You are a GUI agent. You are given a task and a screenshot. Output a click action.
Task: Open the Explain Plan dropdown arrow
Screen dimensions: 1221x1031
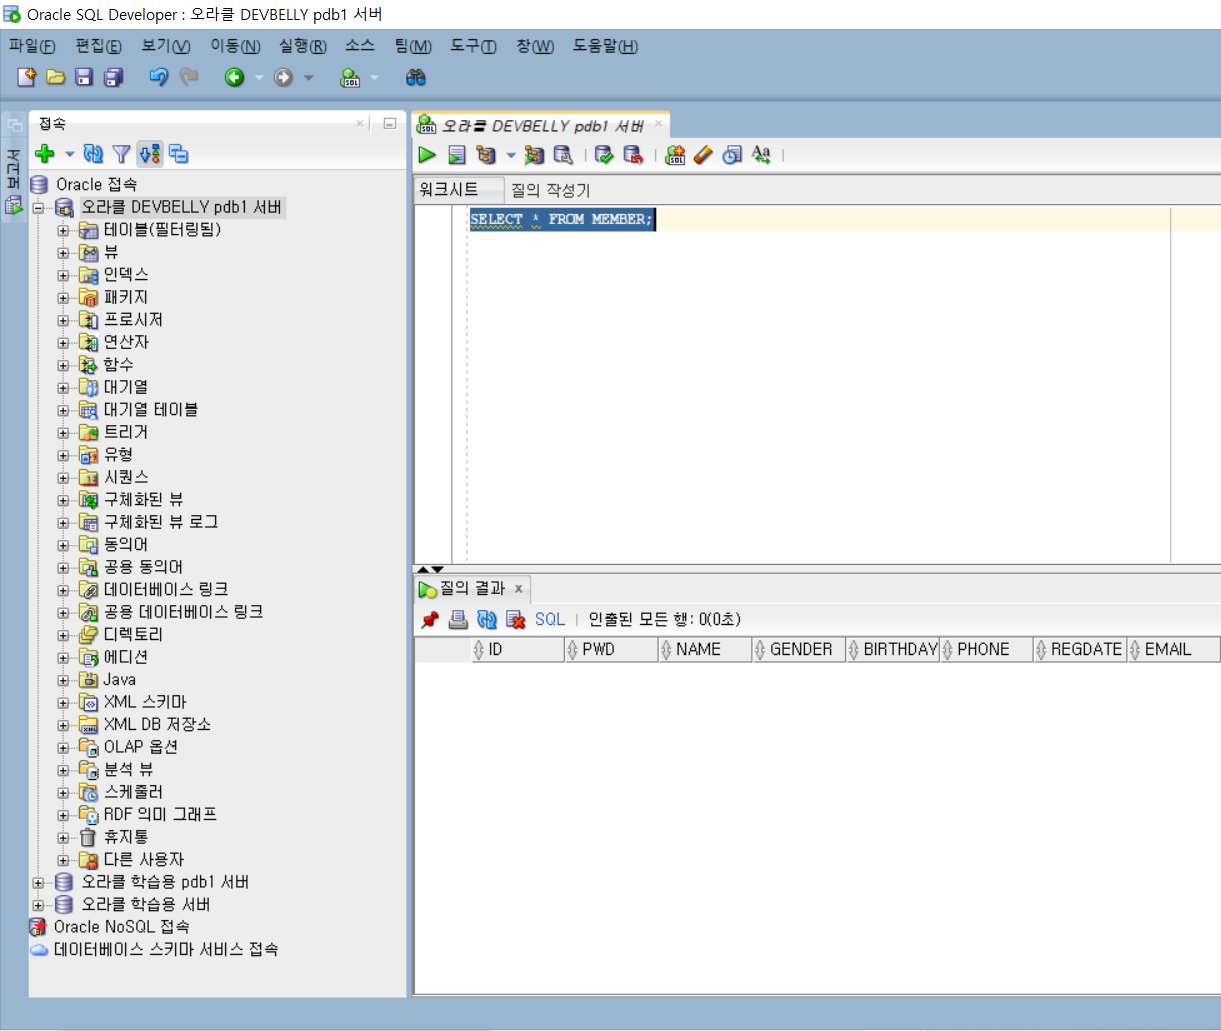coord(510,155)
